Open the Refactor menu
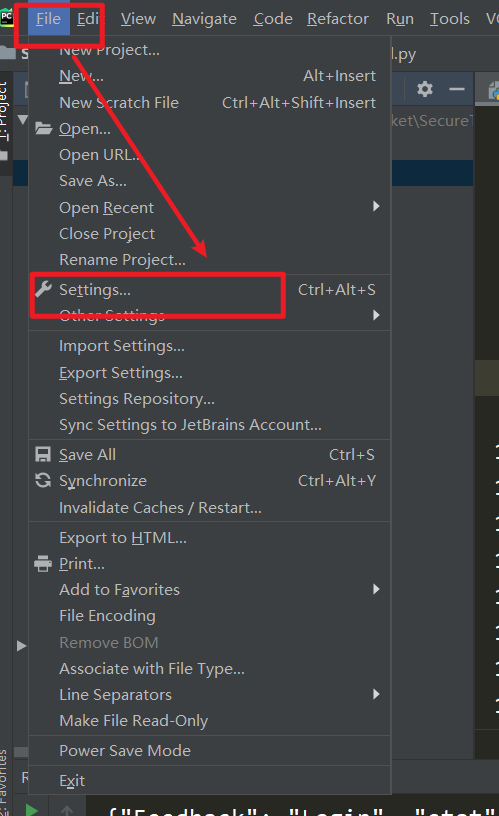Viewport: 499px width, 816px height. (338, 19)
